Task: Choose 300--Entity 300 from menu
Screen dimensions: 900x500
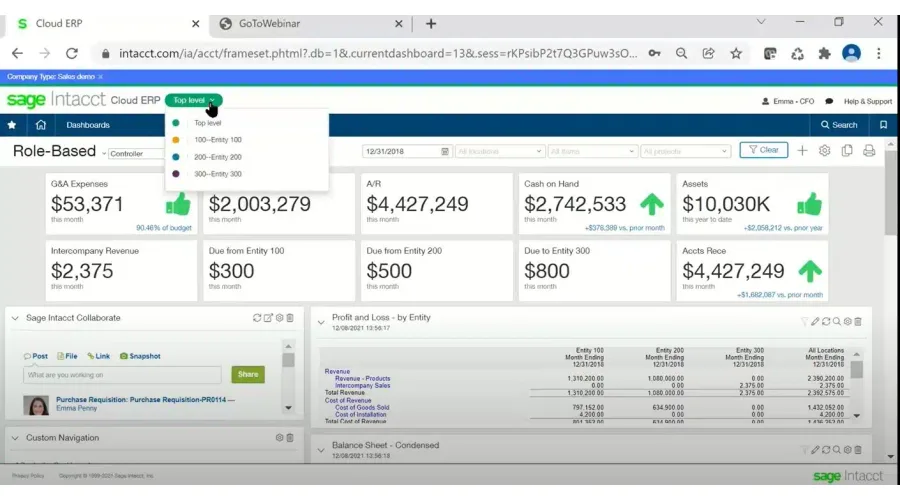Action: [218, 174]
